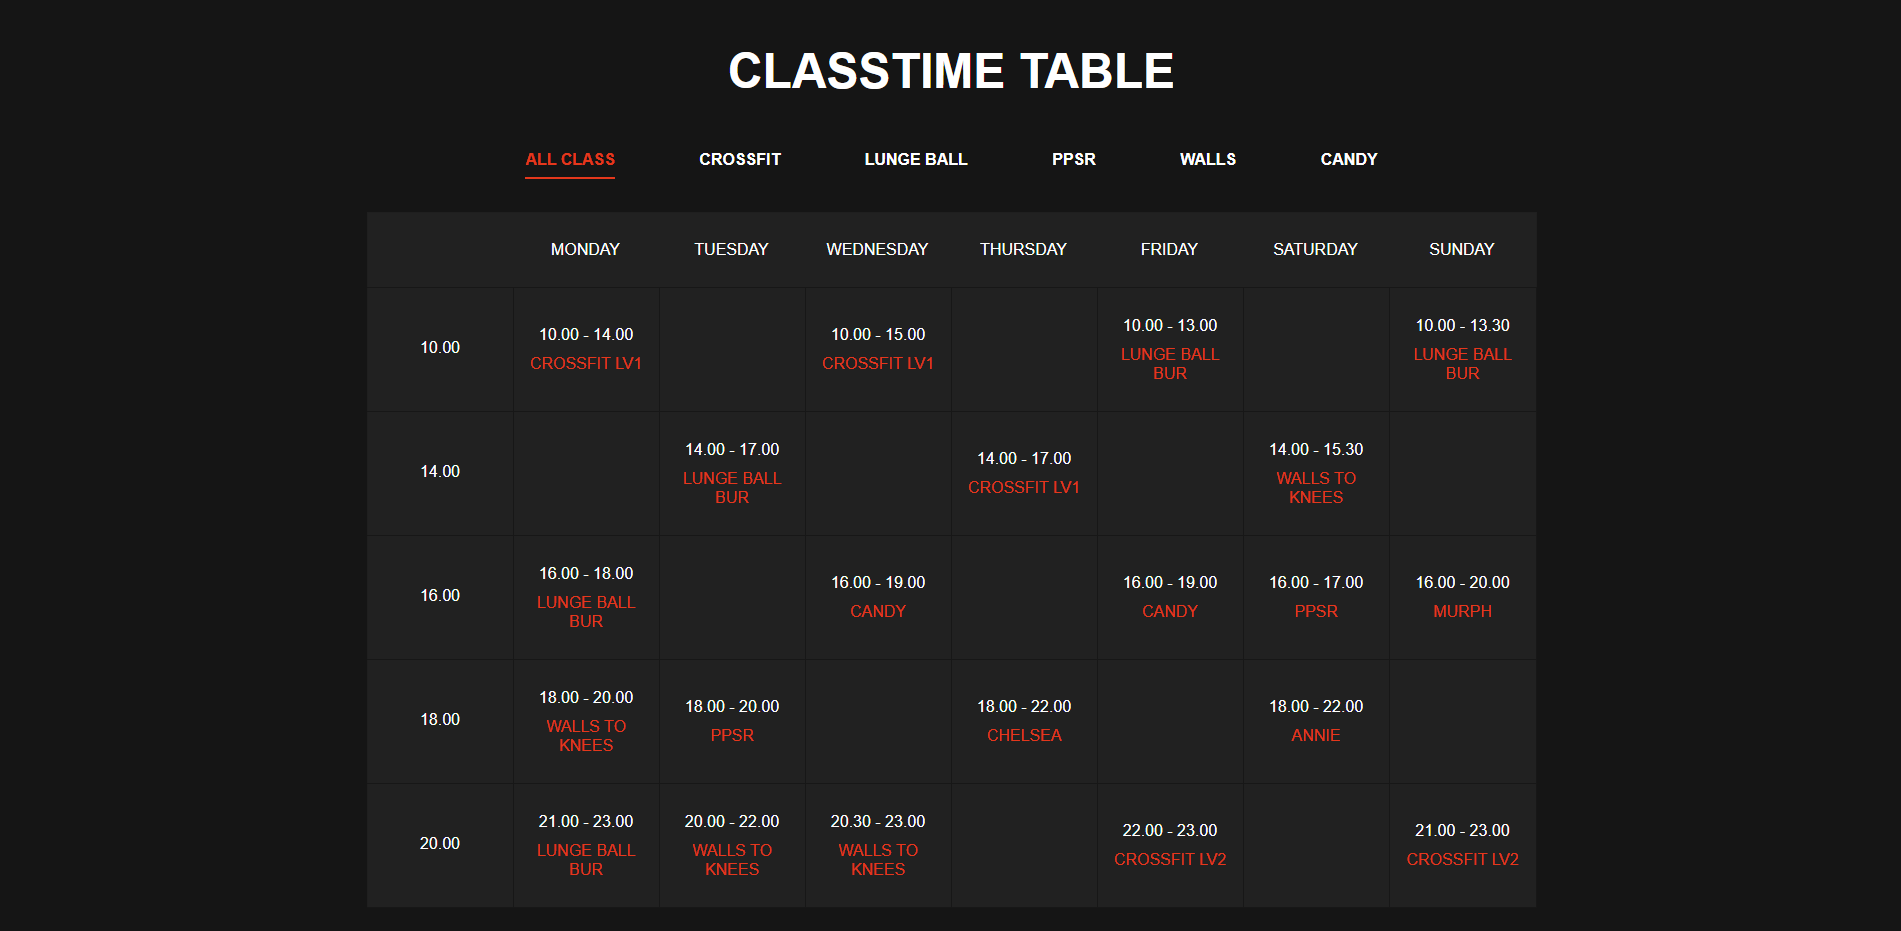
Task: Select Friday 22.00 CROSSFIT LV2 class
Action: (1170, 859)
